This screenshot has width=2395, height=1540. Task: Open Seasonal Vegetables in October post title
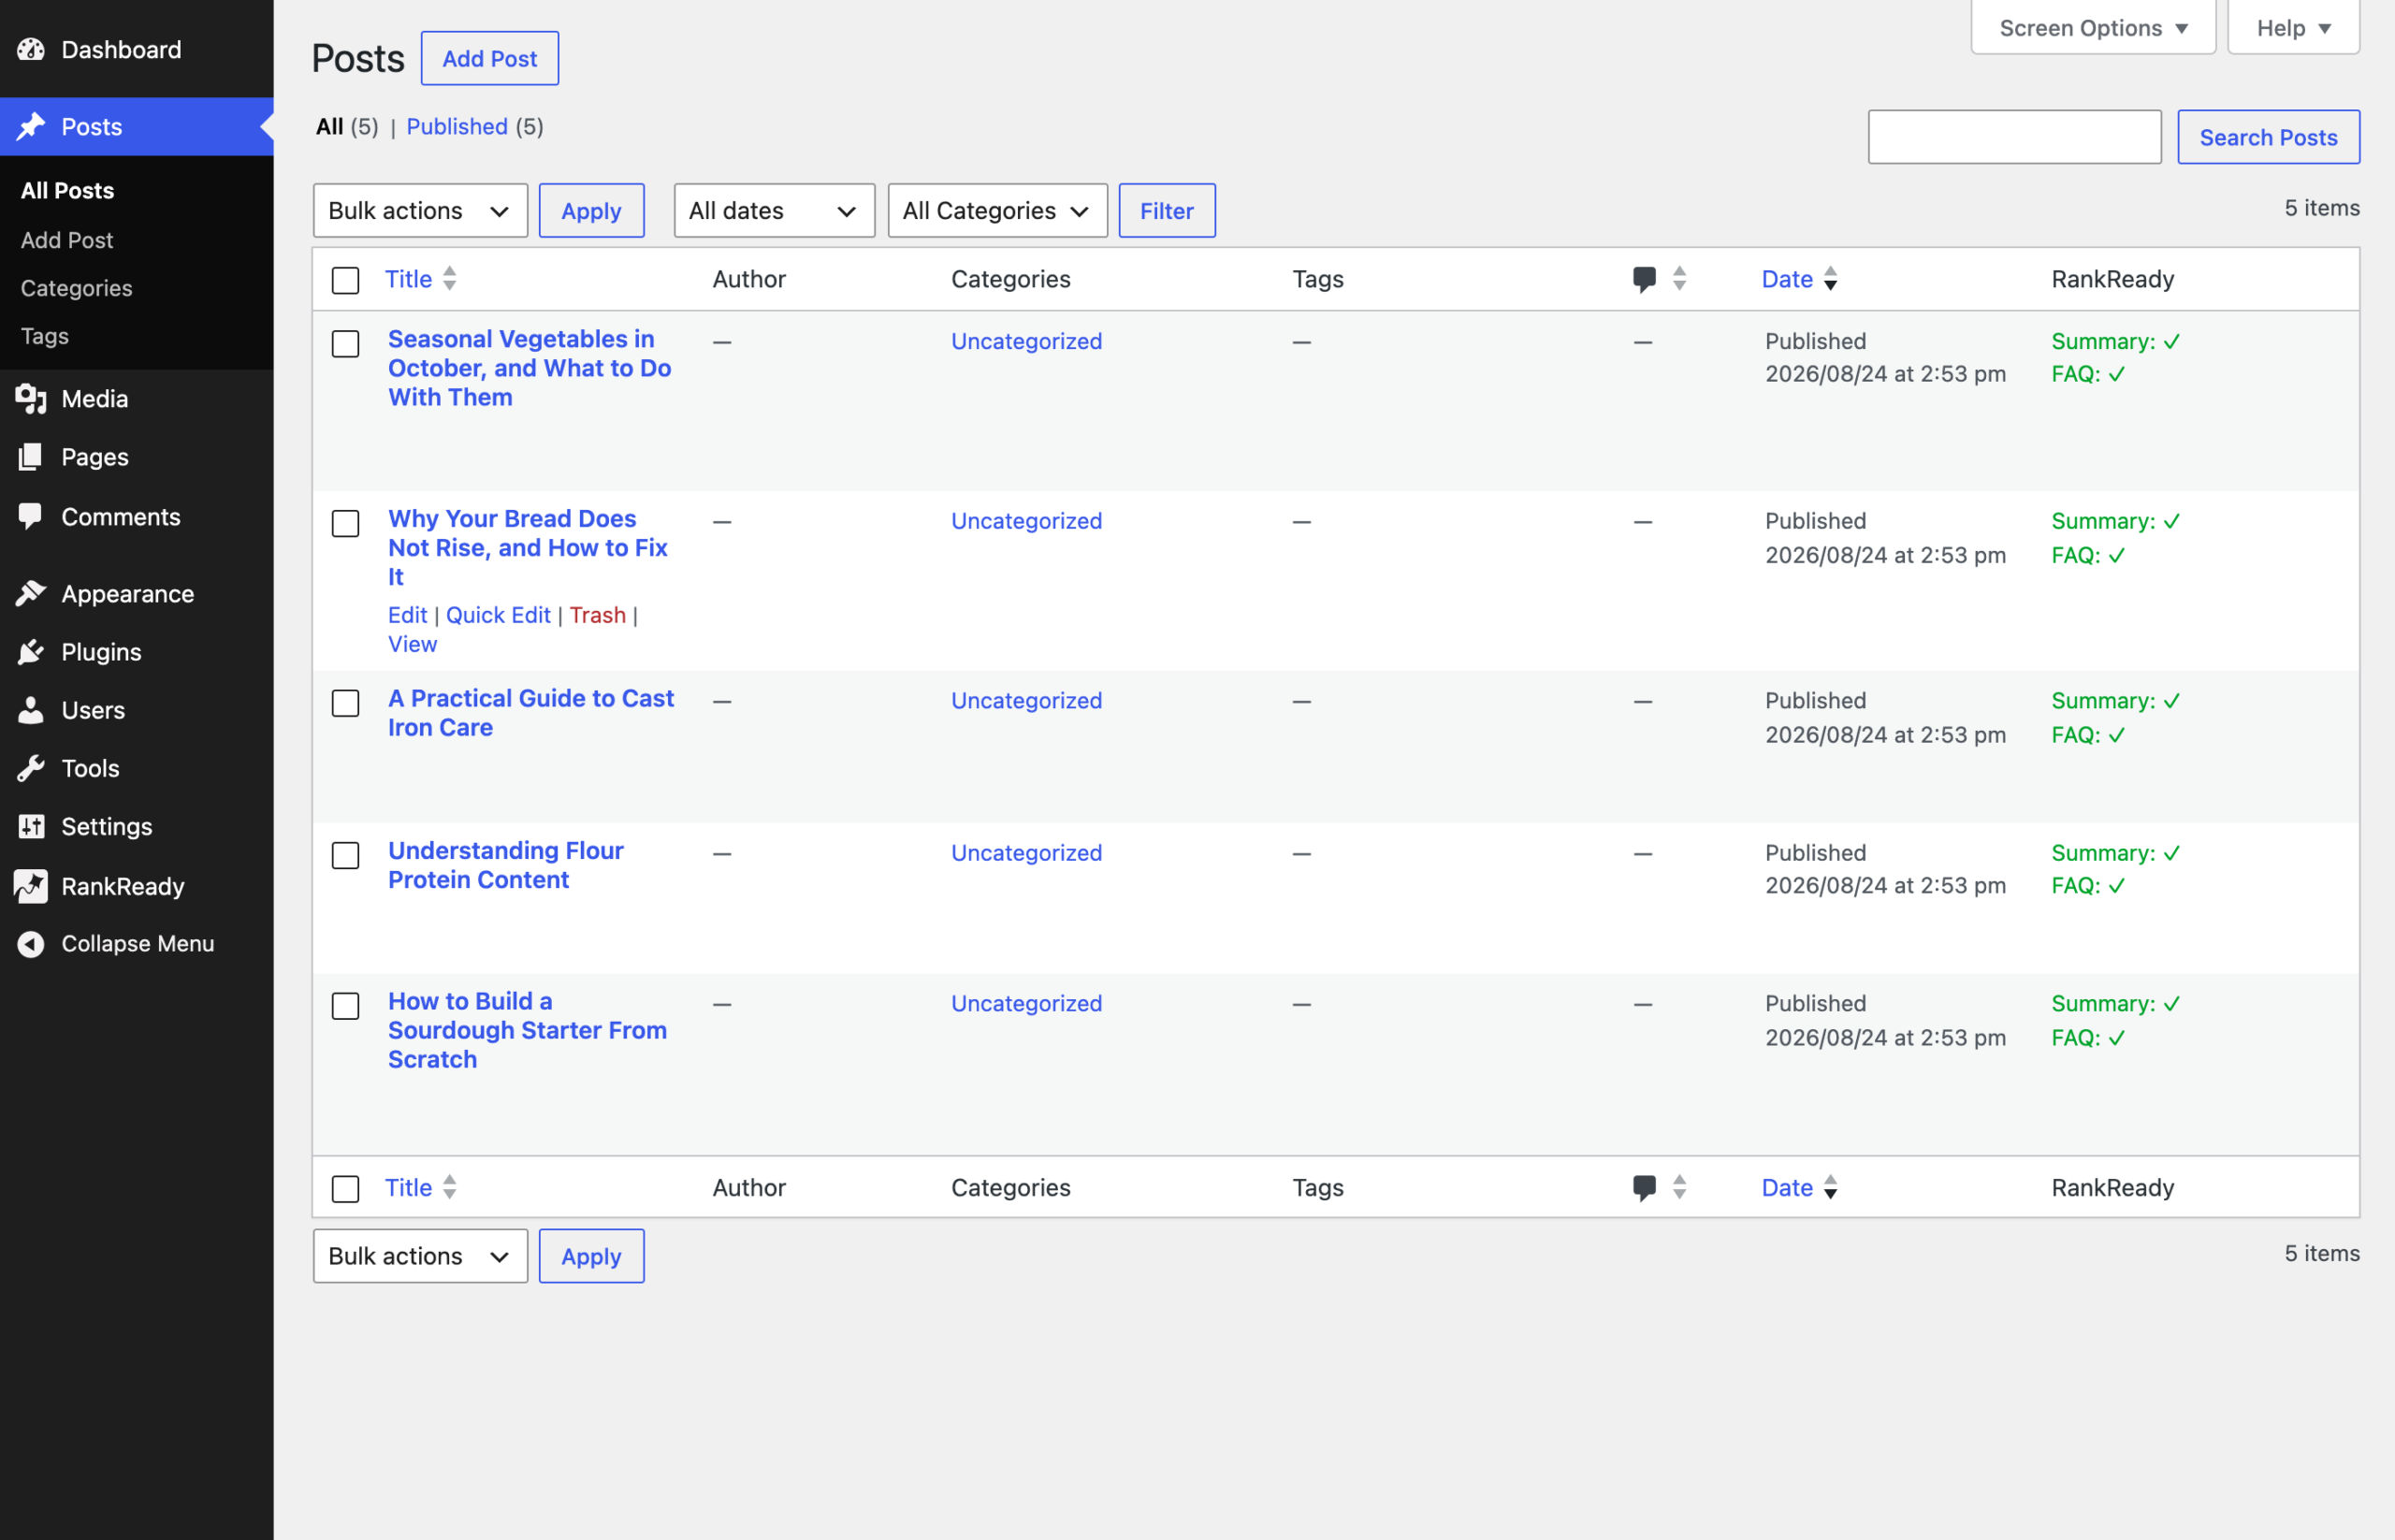[x=529, y=367]
